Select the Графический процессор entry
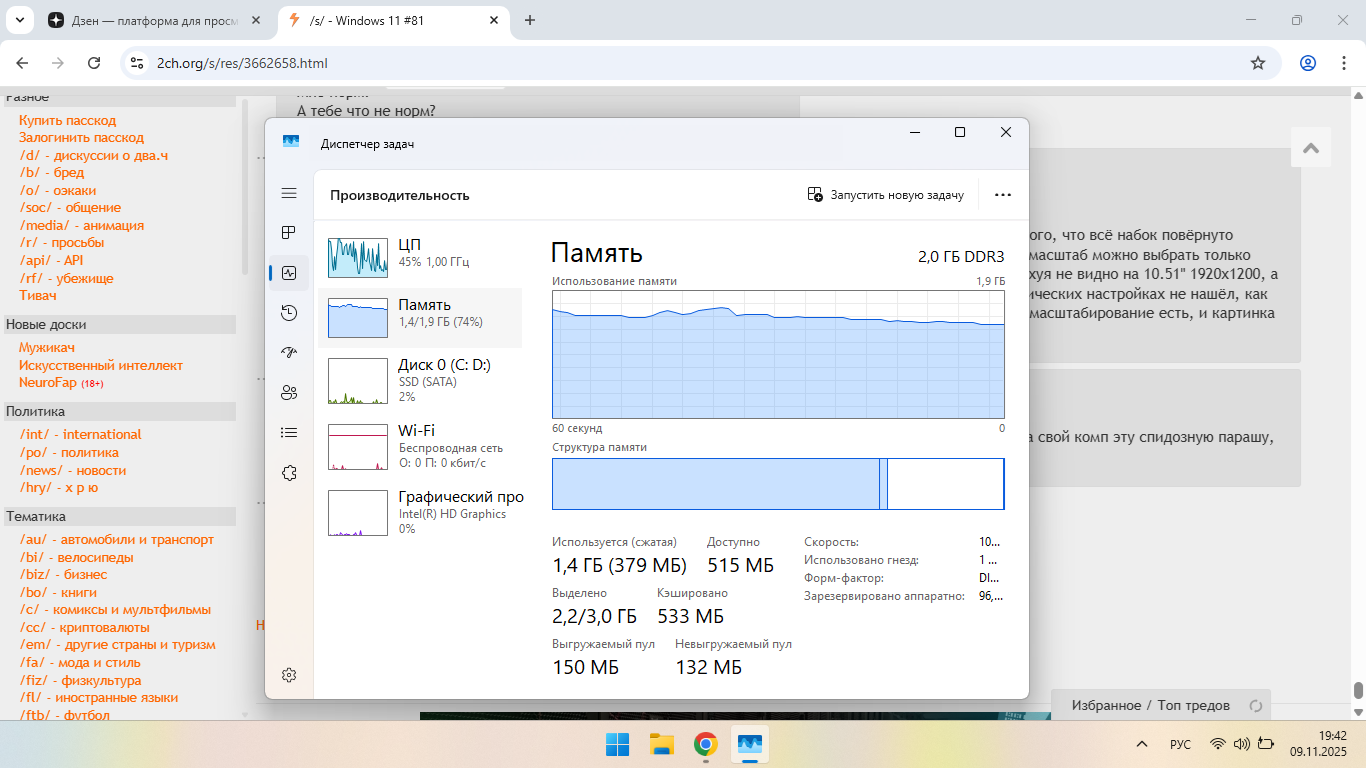 click(x=420, y=512)
